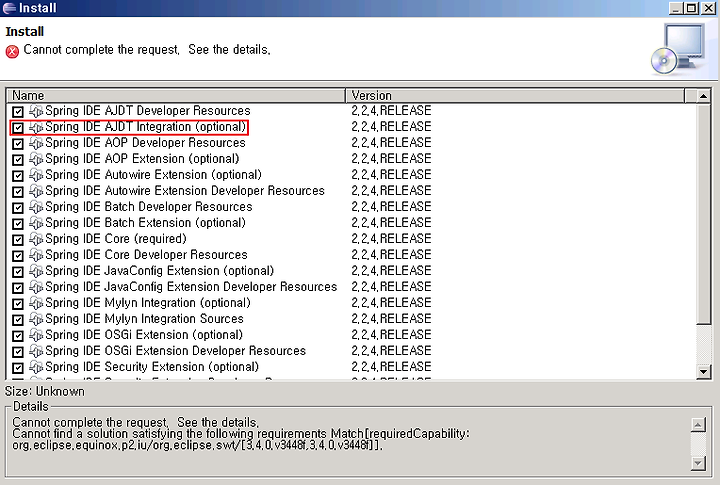Click the feature list vertical scrollbar thumb

pyautogui.click(x=703, y=214)
